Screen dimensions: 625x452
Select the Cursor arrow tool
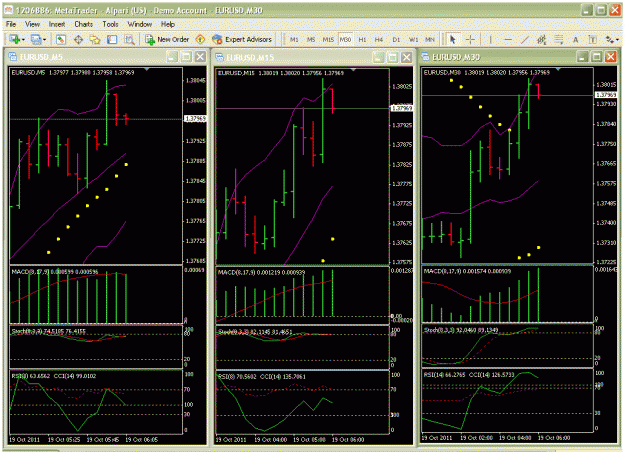coord(452,39)
